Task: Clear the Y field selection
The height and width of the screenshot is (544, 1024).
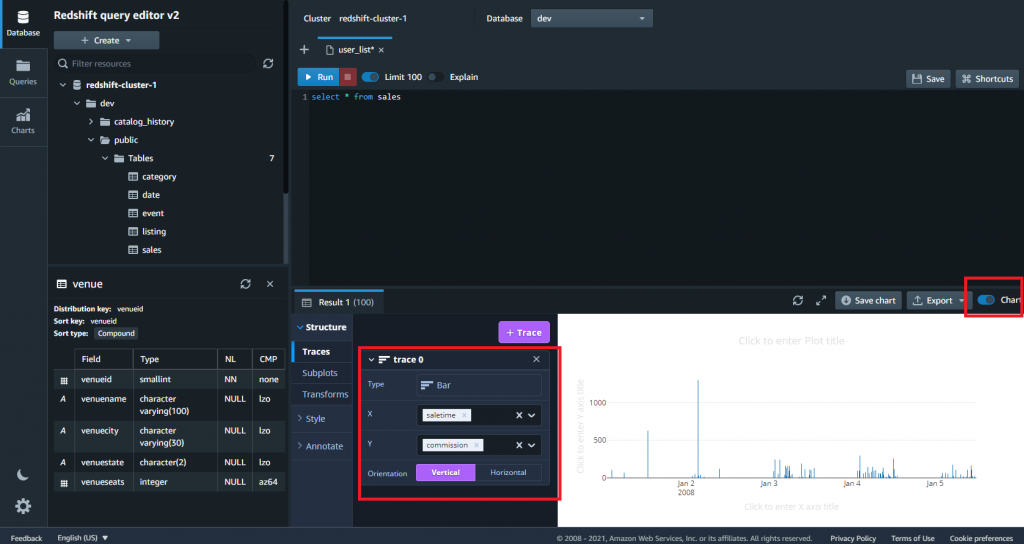Action: tap(519, 445)
